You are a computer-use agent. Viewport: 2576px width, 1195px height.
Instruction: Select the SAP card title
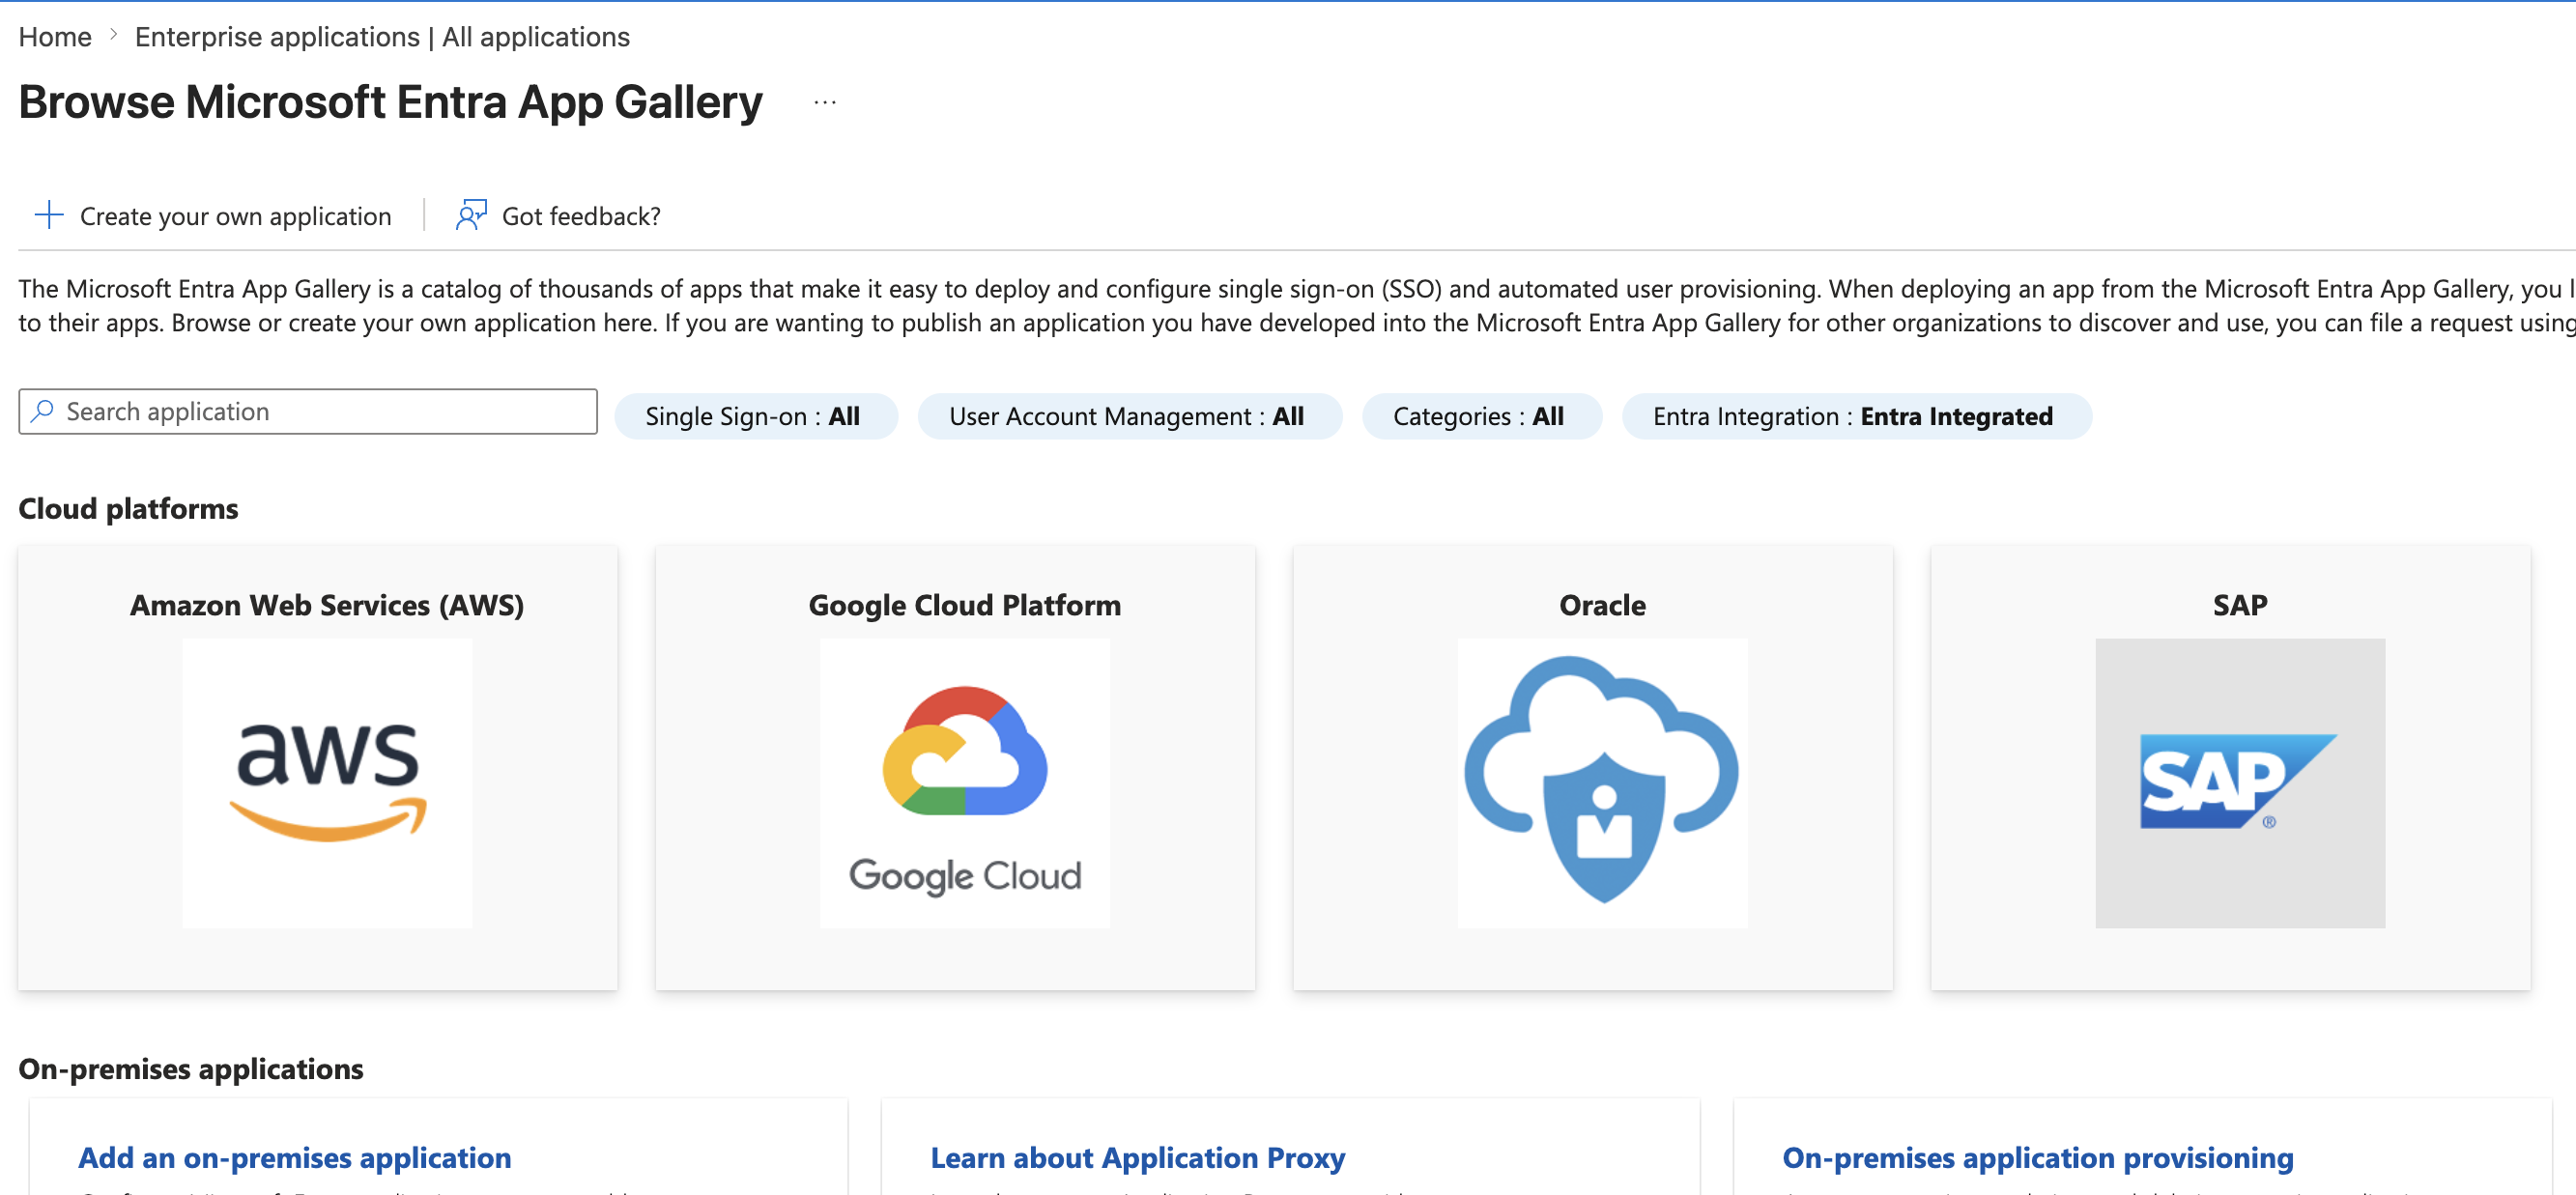coord(2240,605)
